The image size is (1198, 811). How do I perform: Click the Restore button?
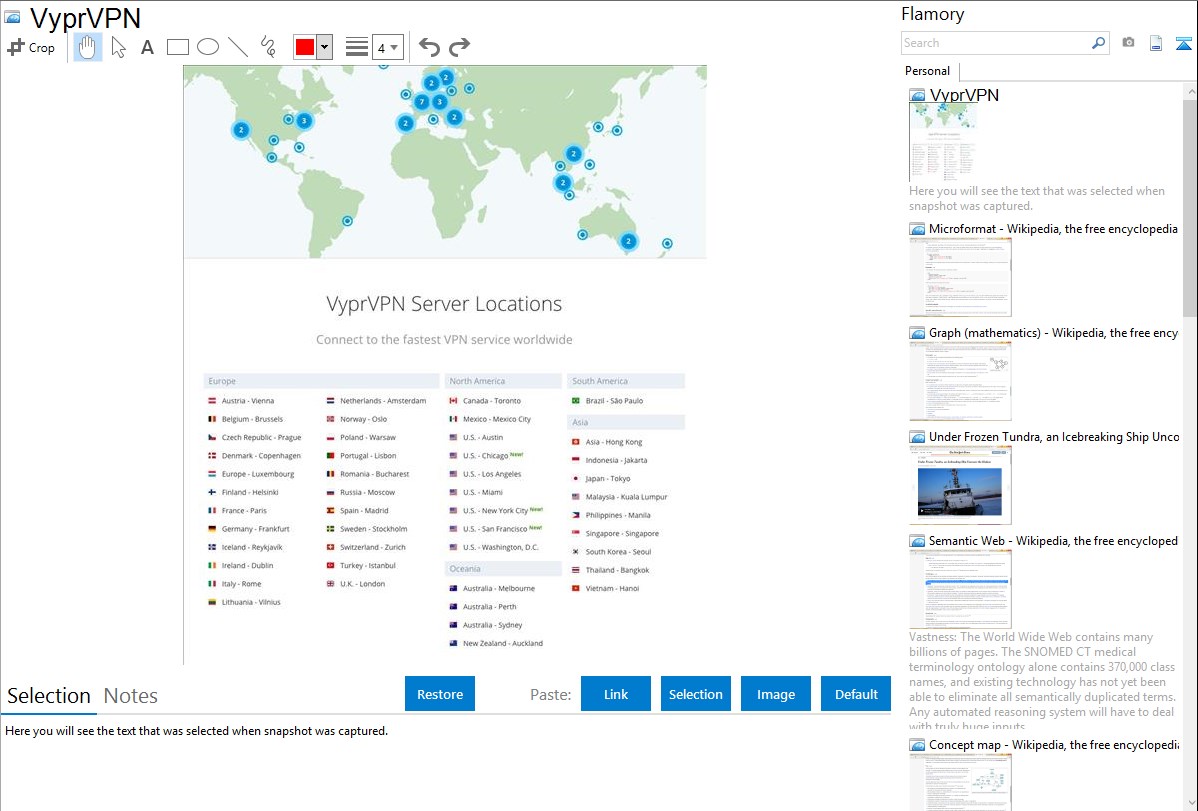coord(440,694)
